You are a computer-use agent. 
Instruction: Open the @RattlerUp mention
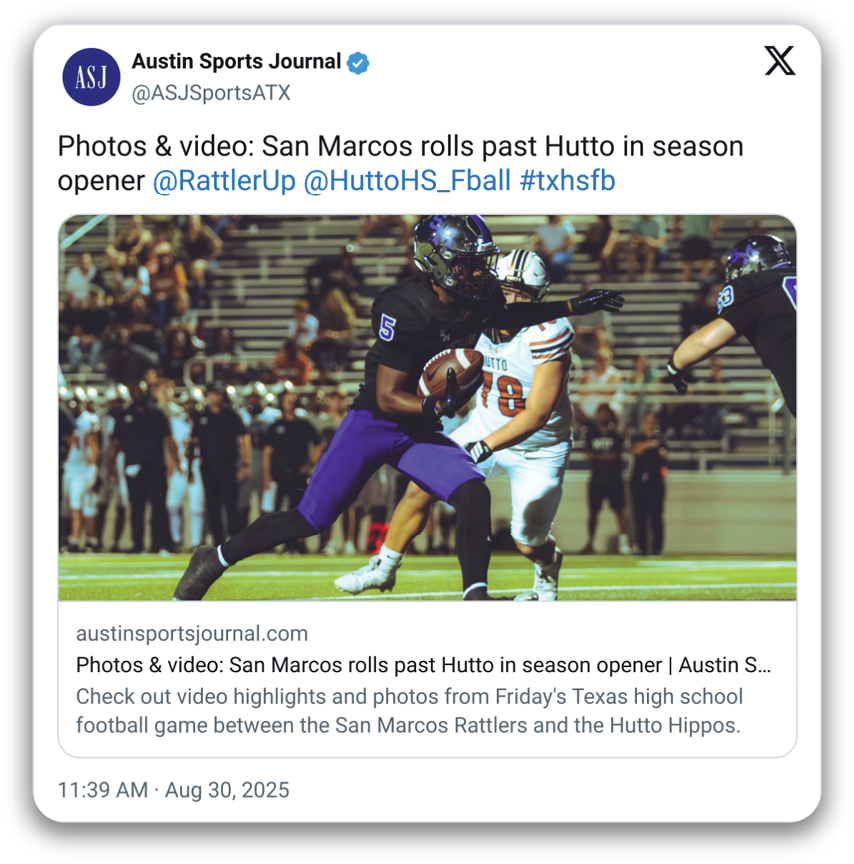click(224, 181)
